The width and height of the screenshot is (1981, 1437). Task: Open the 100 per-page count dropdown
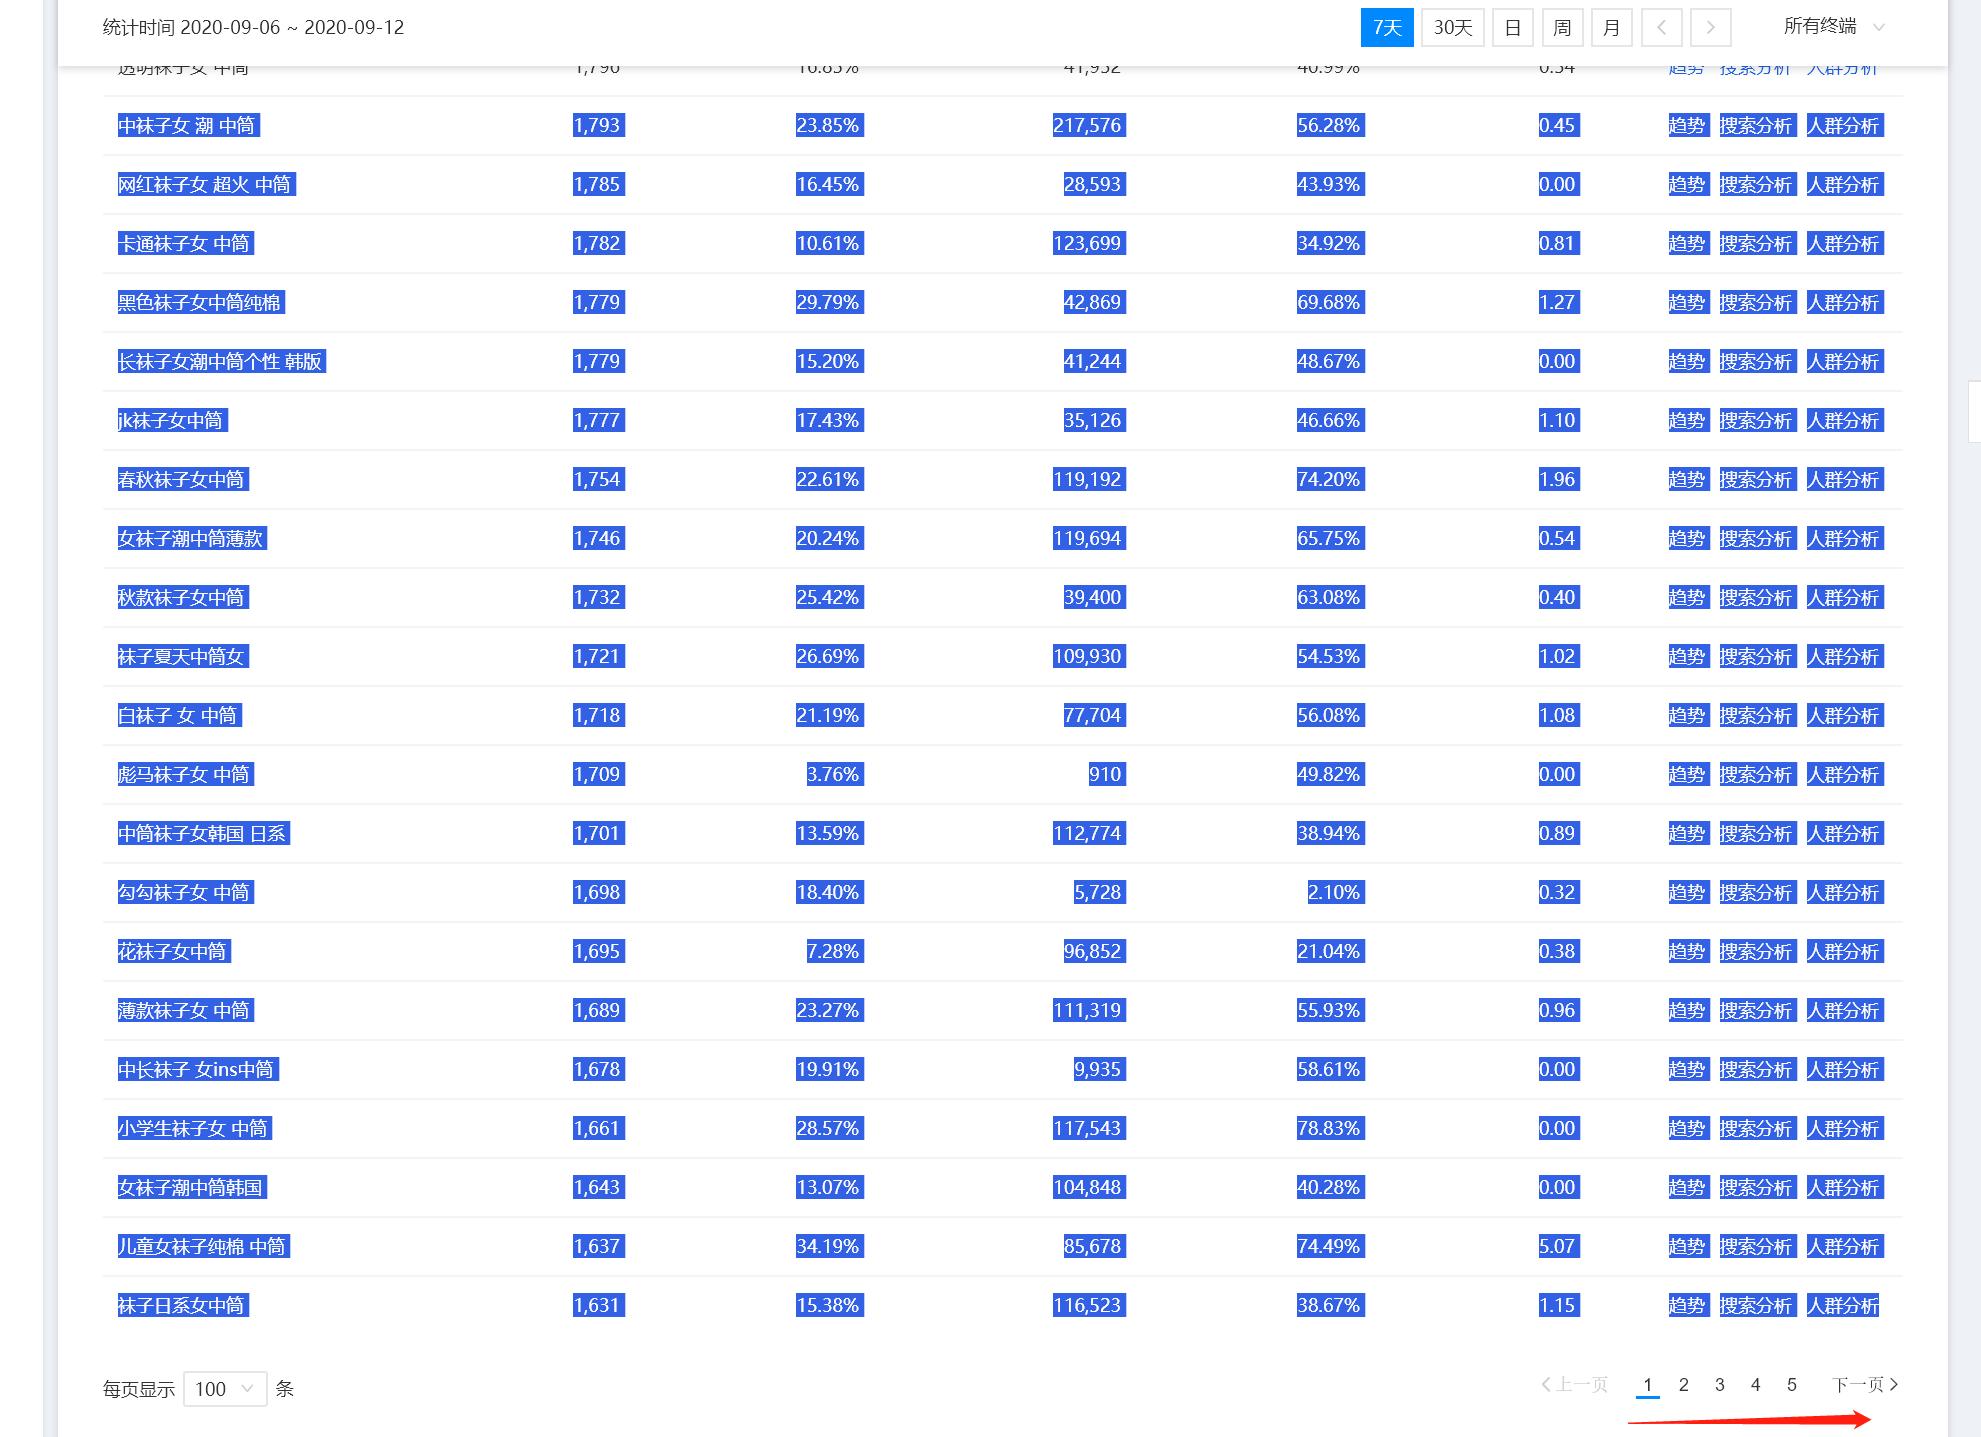(224, 1389)
